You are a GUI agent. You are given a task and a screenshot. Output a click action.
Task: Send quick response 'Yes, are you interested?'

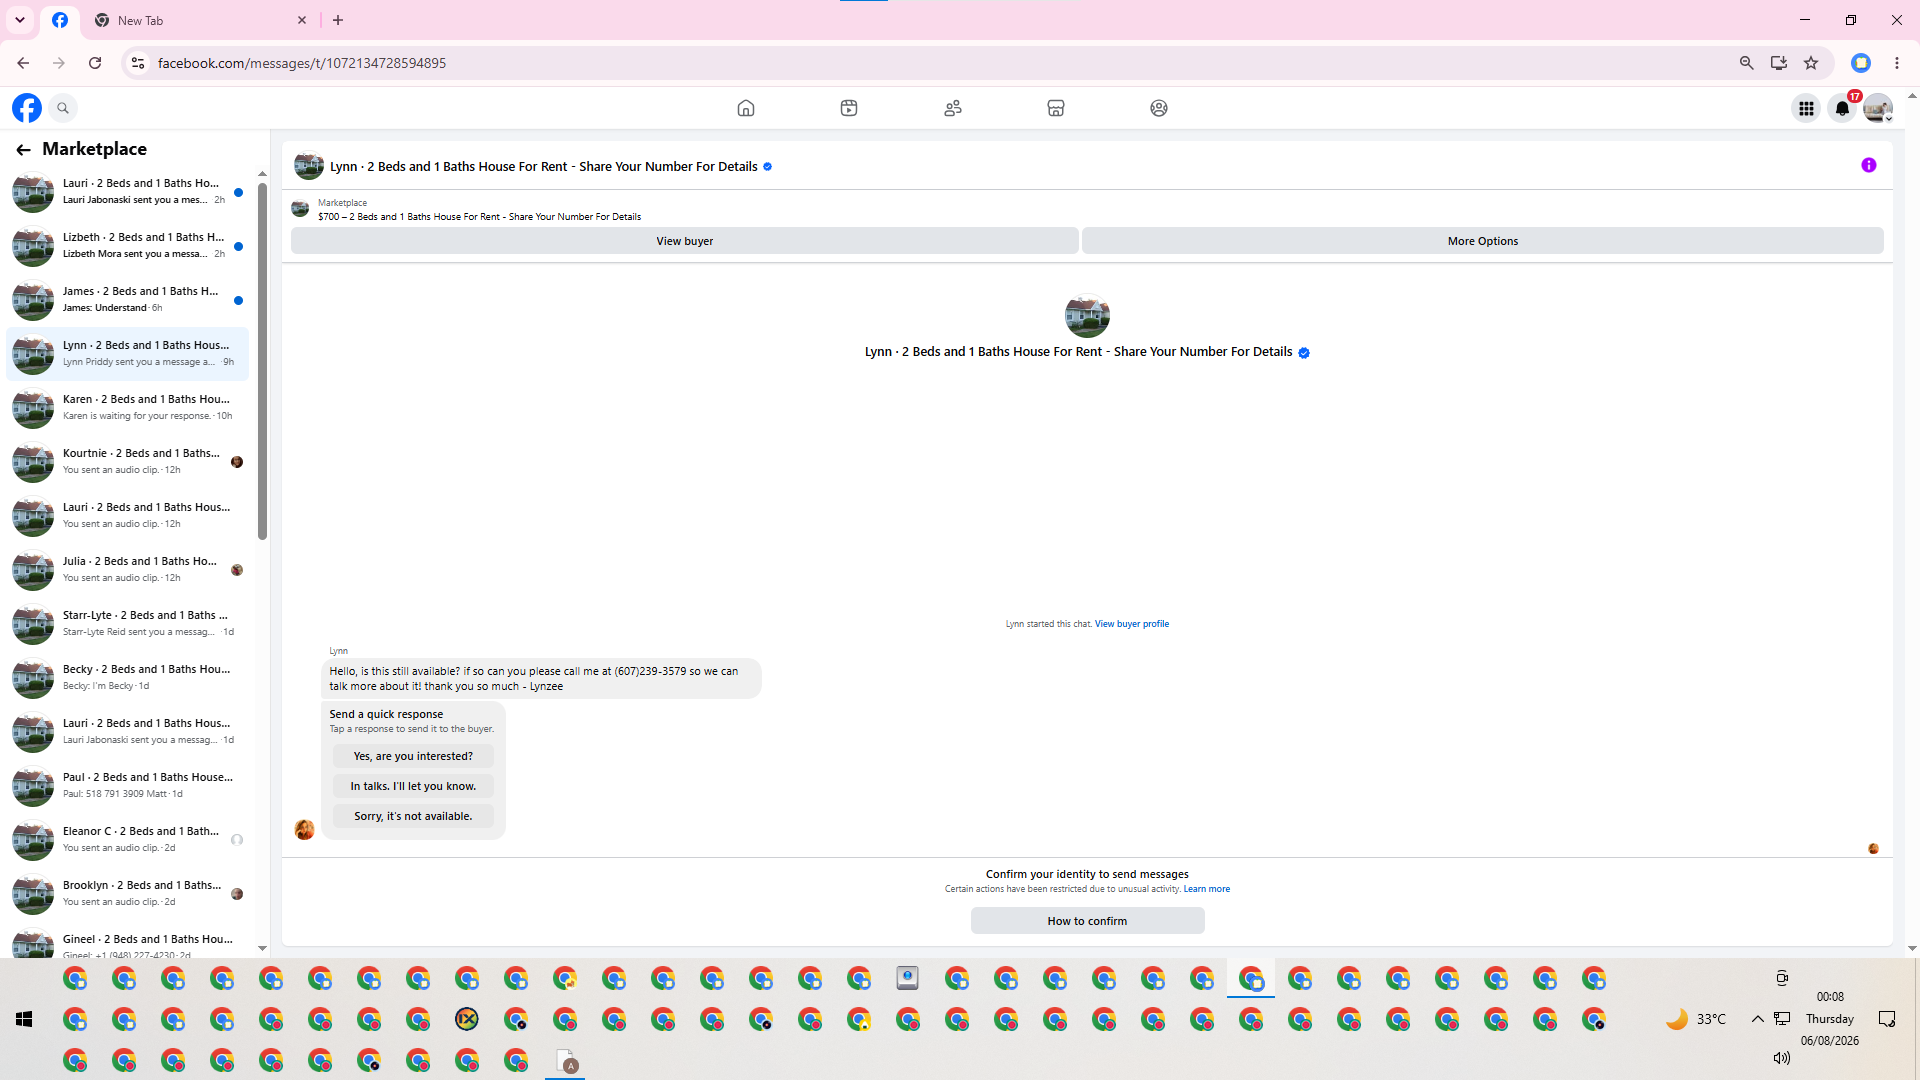pyautogui.click(x=413, y=756)
